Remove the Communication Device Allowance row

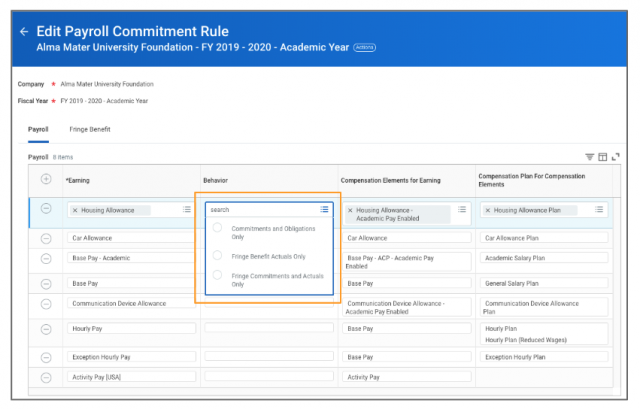(46, 304)
